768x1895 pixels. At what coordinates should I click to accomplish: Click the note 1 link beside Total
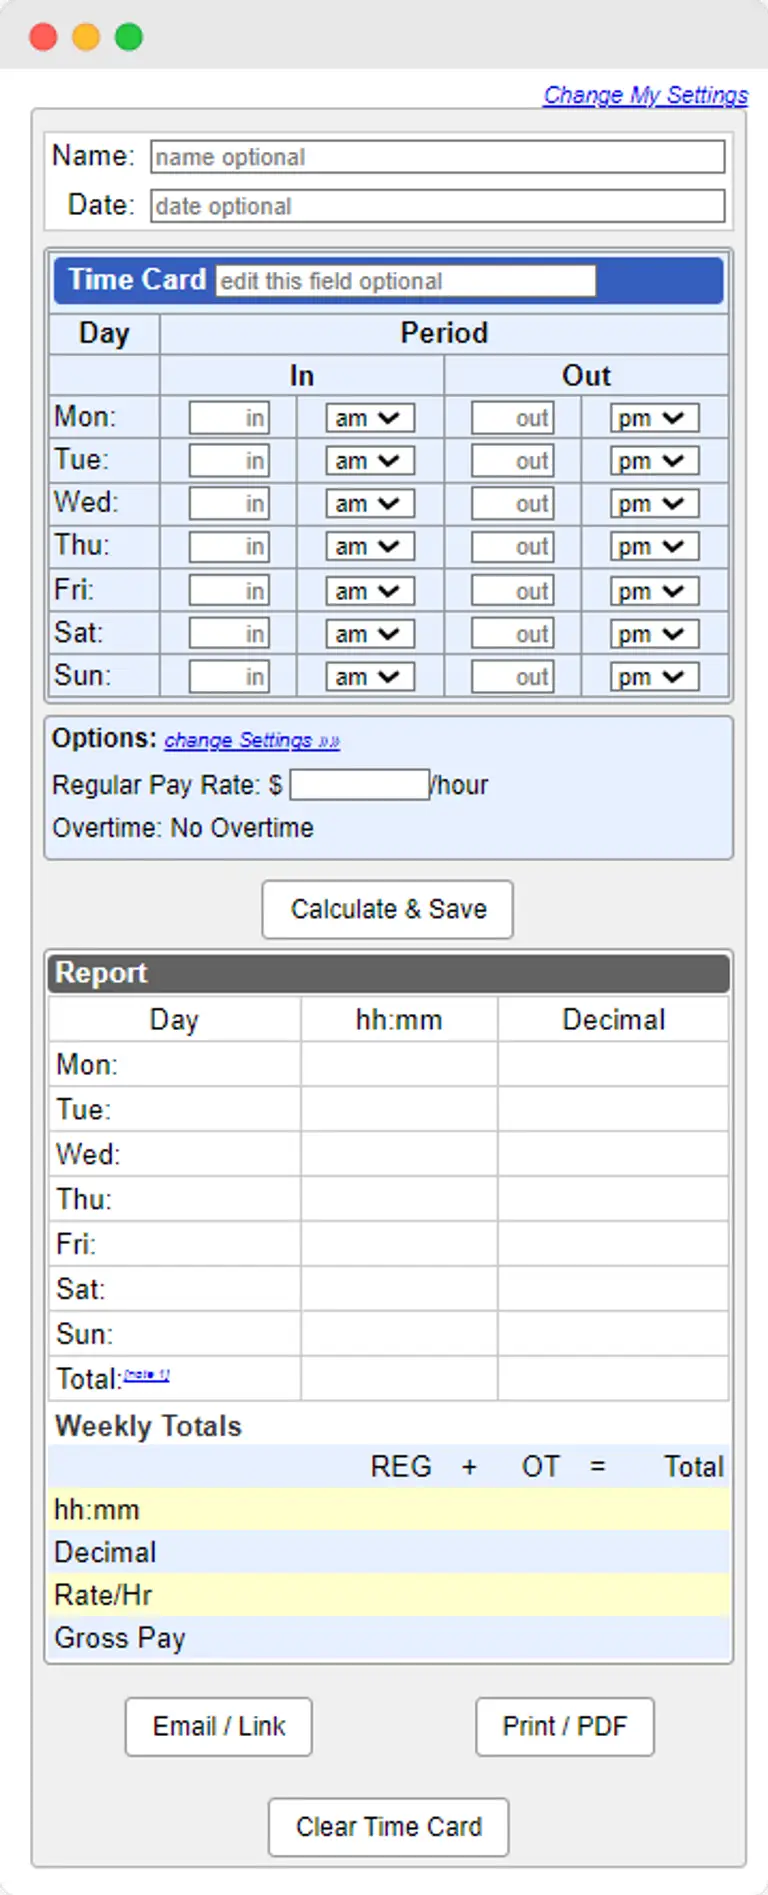click(146, 1373)
